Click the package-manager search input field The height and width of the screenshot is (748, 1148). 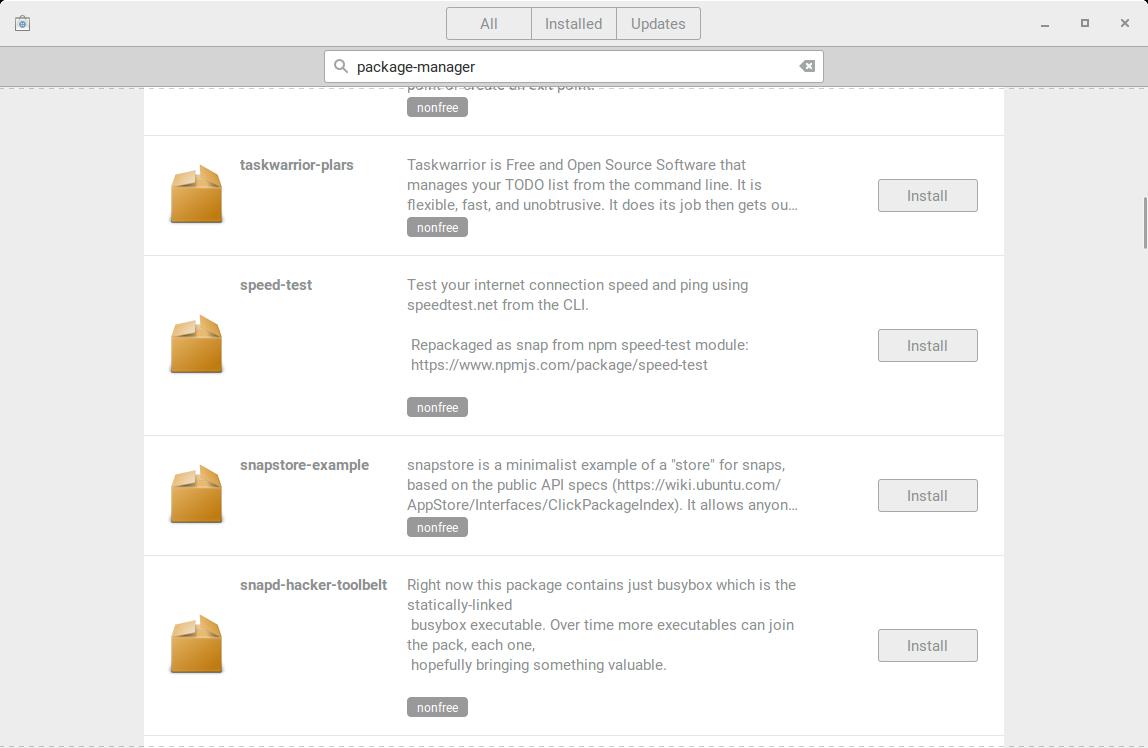coord(570,67)
